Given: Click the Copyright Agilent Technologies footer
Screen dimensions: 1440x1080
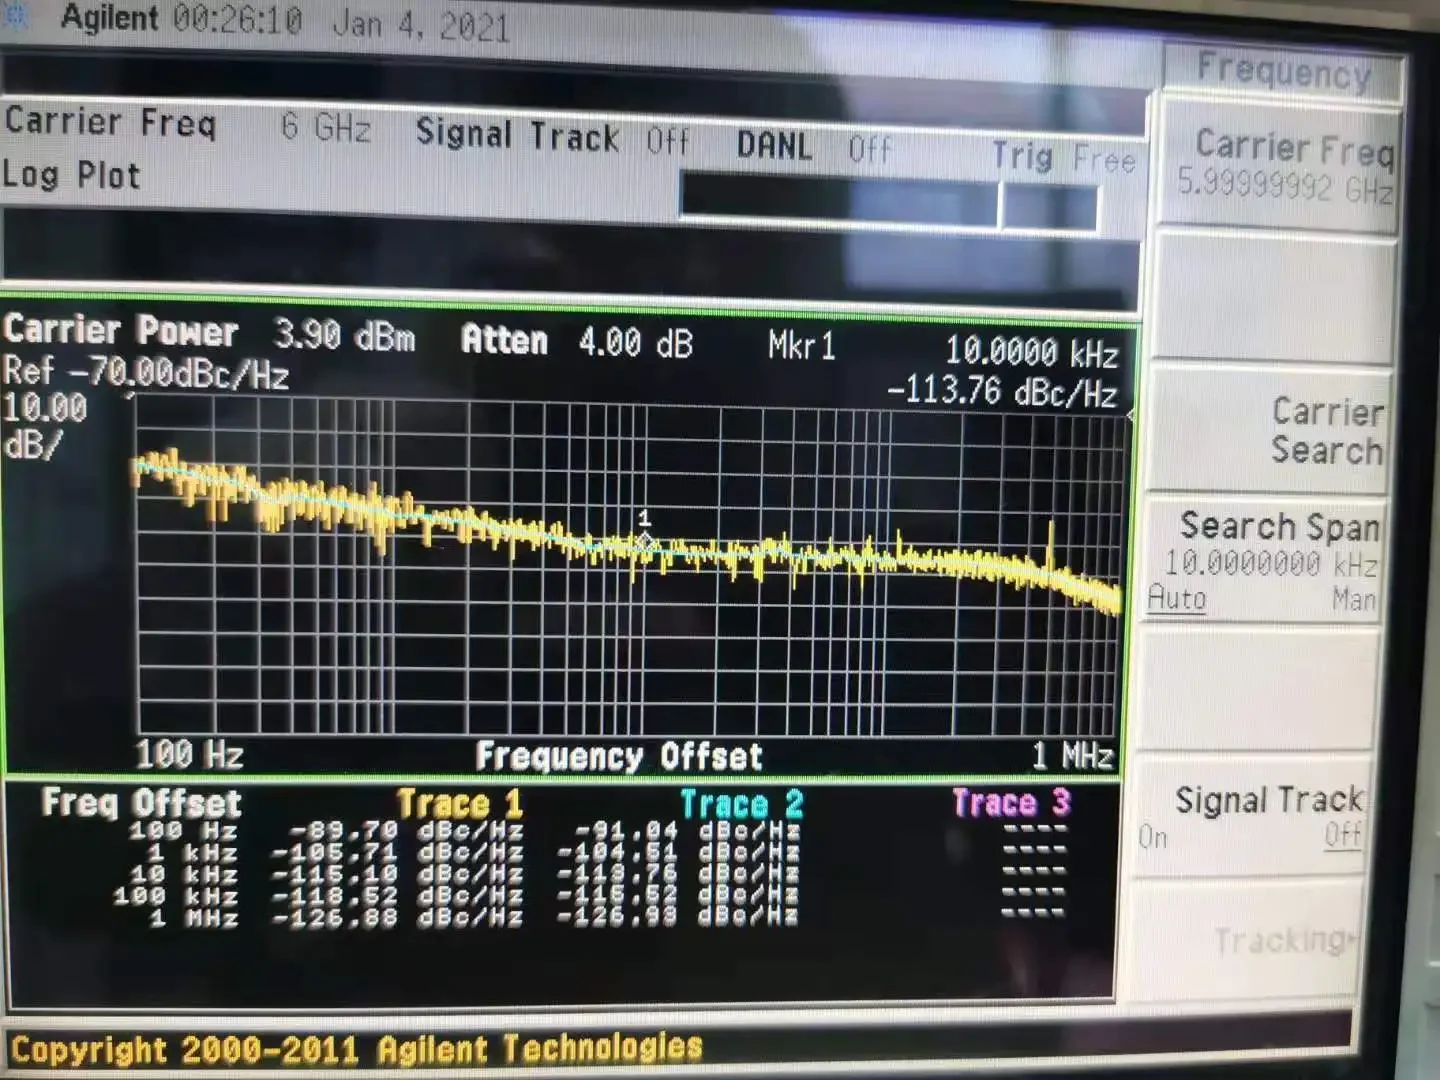Looking at the screenshot, I should [357, 1049].
